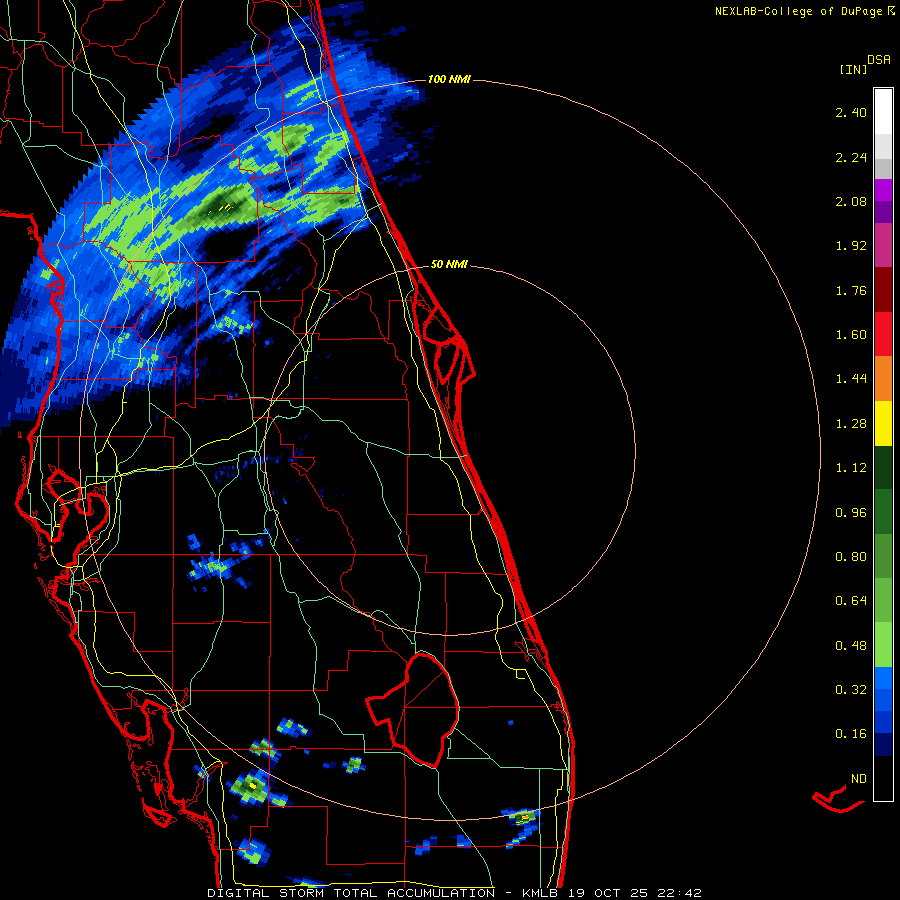The image size is (900, 900).
Task: Select the bright red swatch in color scale
Action: pos(883,334)
